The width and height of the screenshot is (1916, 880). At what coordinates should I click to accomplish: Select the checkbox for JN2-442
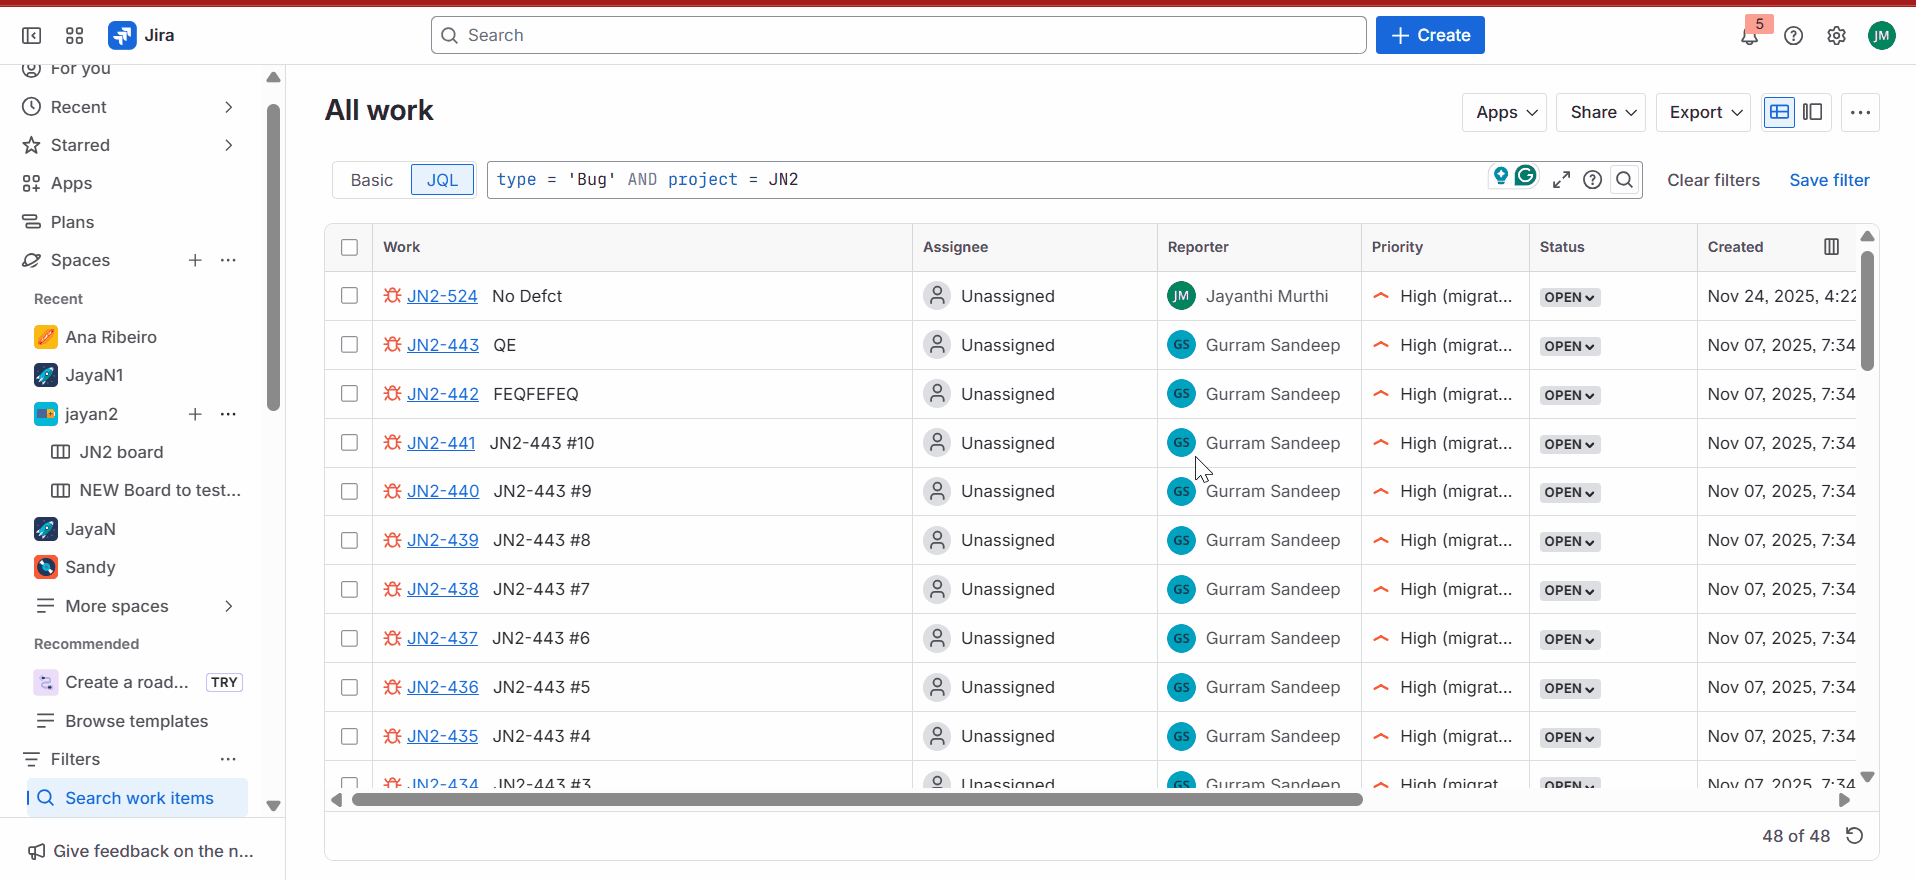point(349,394)
